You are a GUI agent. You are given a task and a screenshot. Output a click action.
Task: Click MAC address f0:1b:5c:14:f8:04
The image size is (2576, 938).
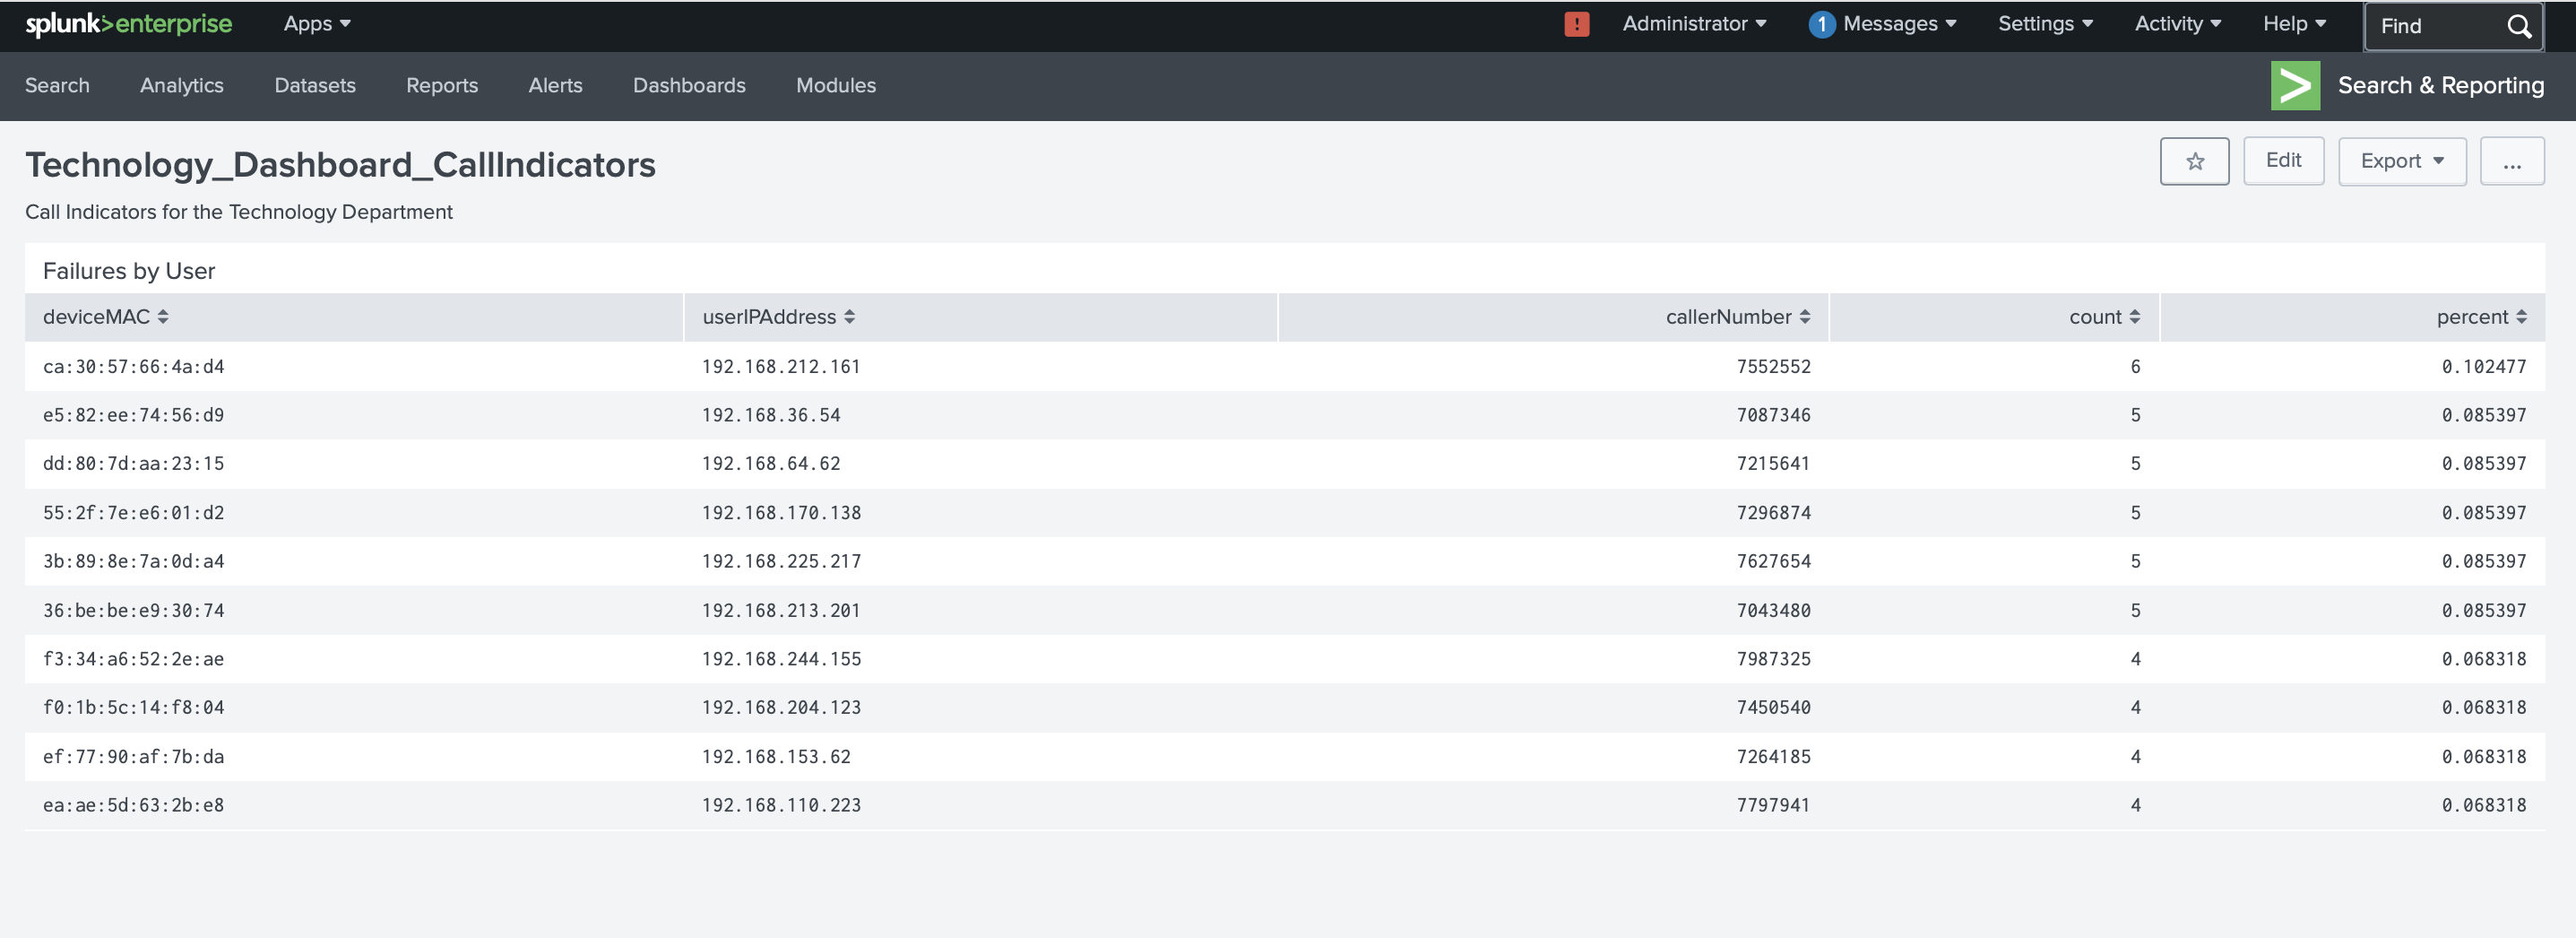[x=133, y=708]
